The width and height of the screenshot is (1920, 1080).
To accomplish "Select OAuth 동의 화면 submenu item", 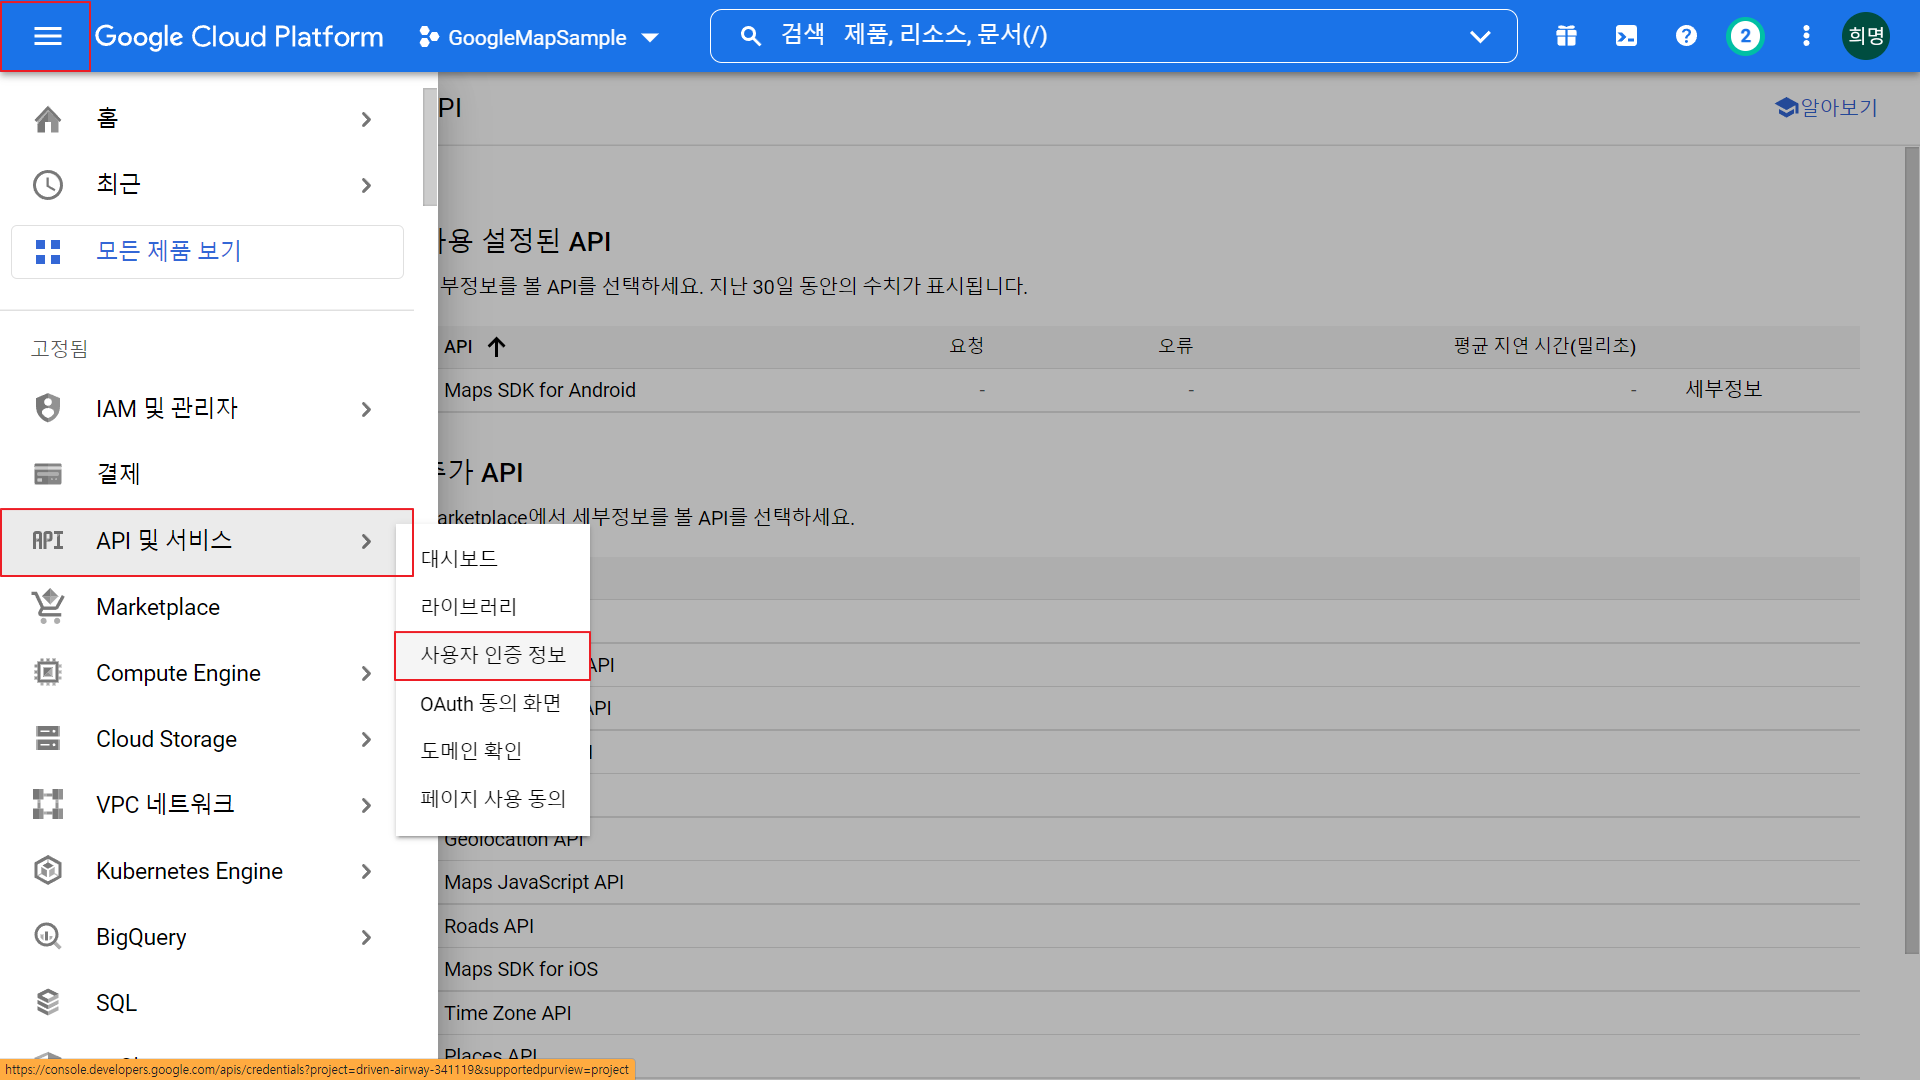I will point(490,703).
